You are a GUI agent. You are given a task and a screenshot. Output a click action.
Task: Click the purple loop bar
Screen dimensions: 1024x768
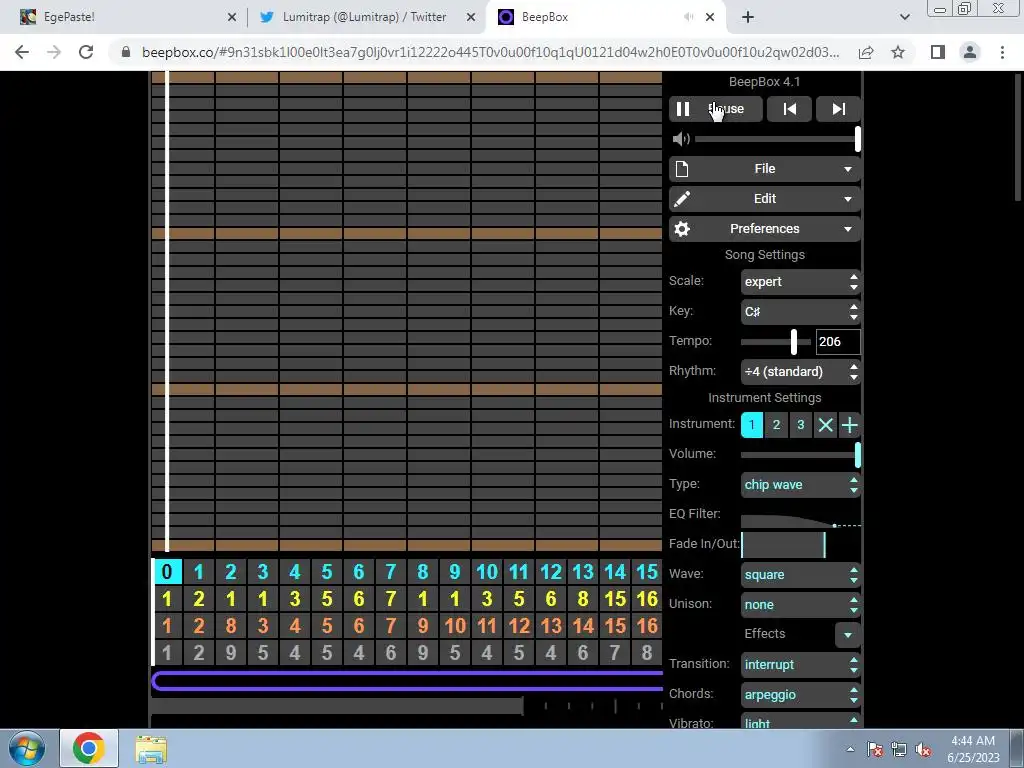(x=408, y=680)
